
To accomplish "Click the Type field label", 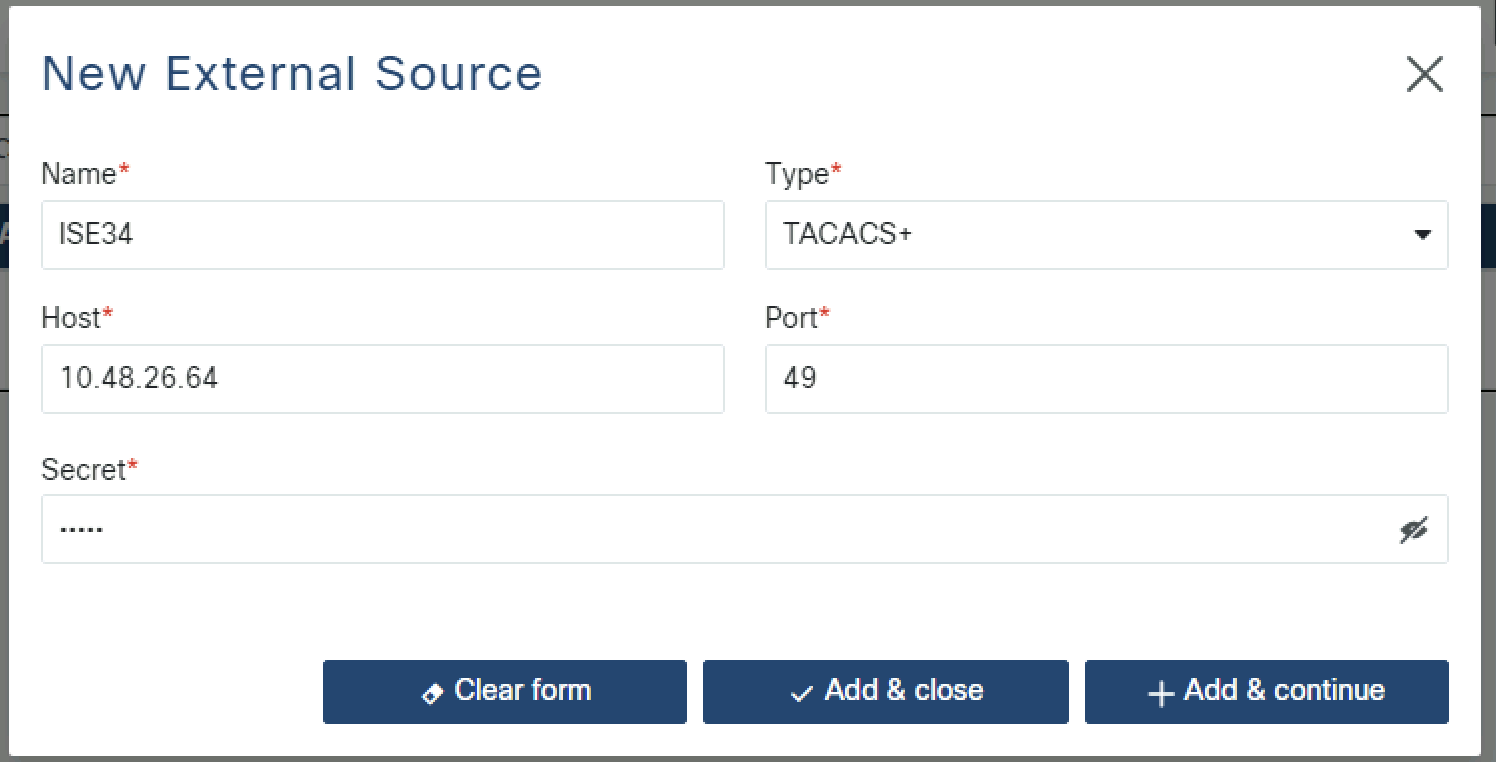I will [x=798, y=174].
